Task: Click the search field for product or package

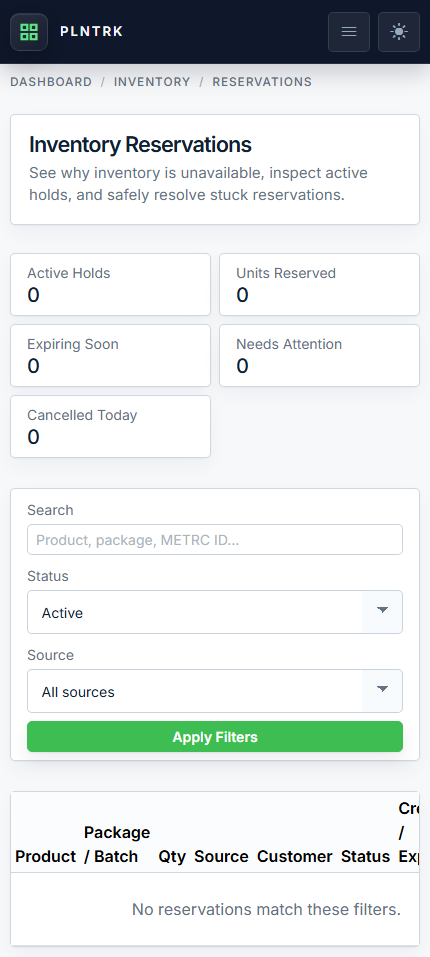Action: point(215,540)
